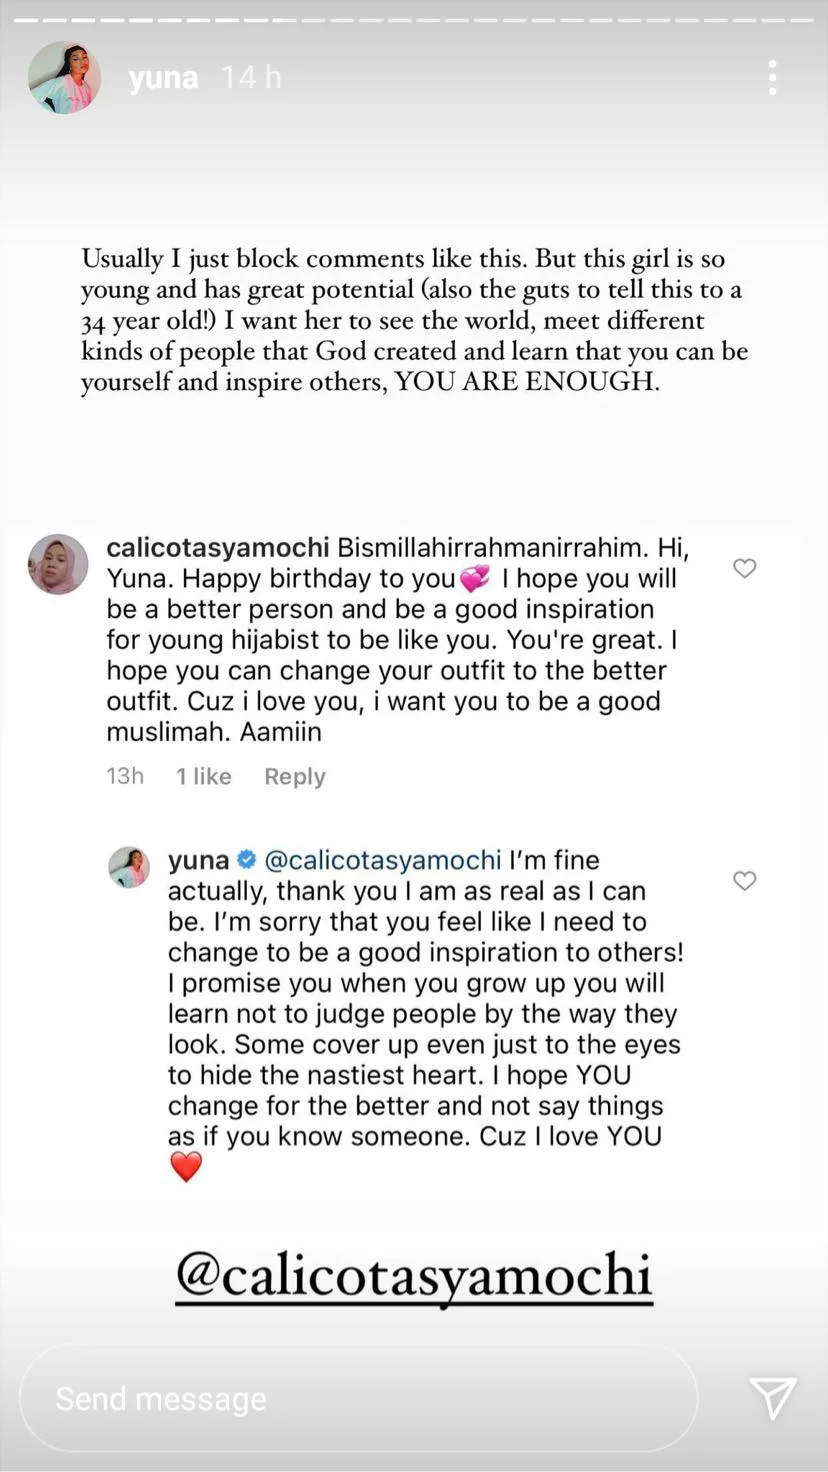The image size is (828, 1472).
Task: Tap the large @calicotasyamochi mention sticker
Action: [x=414, y=1276]
